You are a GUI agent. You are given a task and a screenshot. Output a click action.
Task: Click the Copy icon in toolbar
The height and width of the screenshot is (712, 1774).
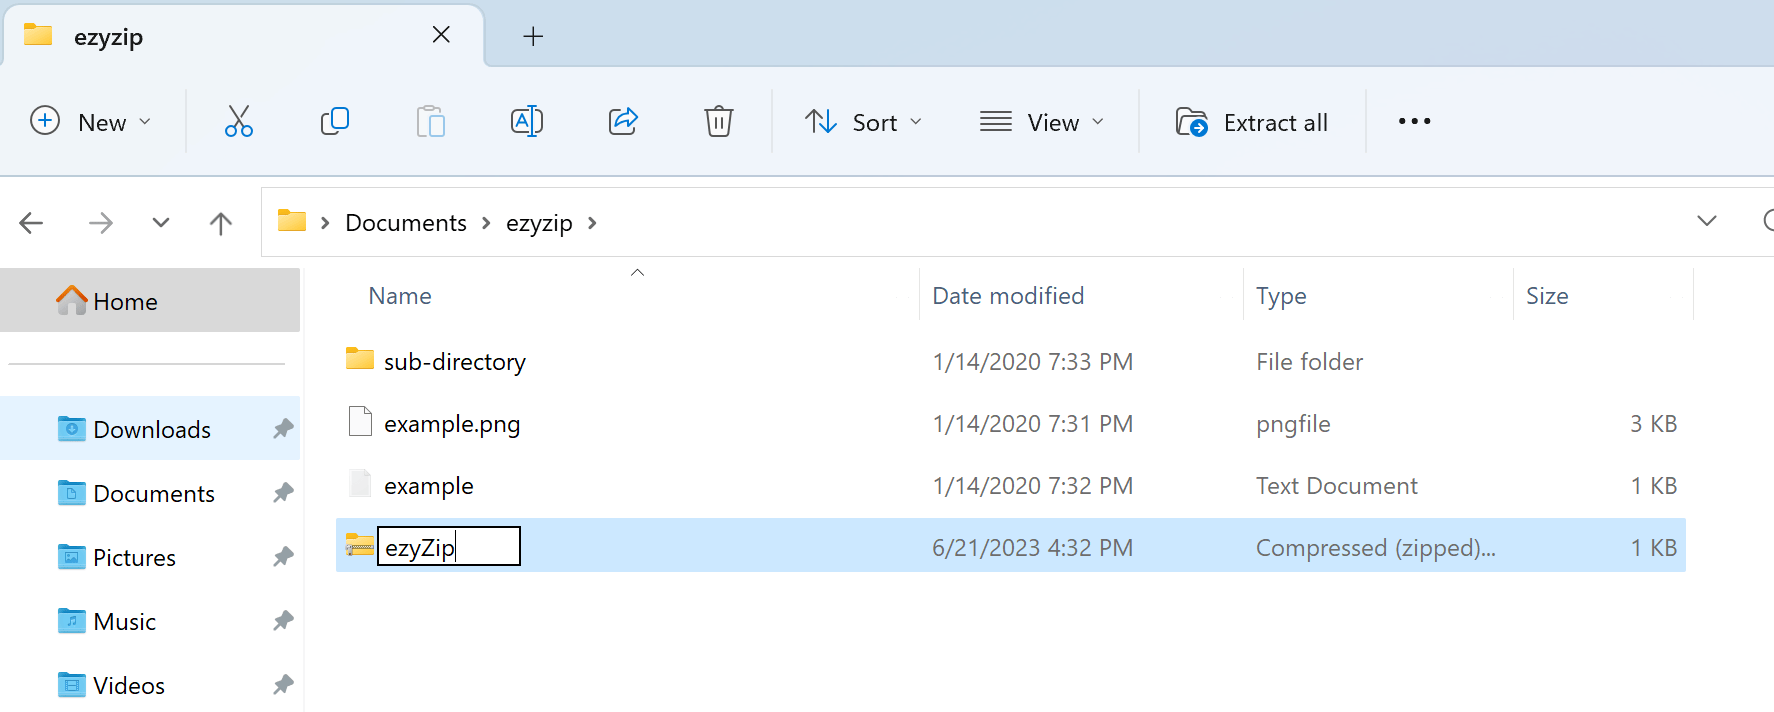335,121
